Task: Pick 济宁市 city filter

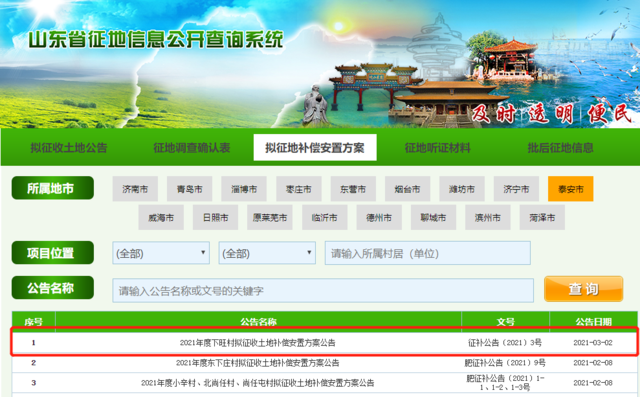Action: (x=516, y=189)
